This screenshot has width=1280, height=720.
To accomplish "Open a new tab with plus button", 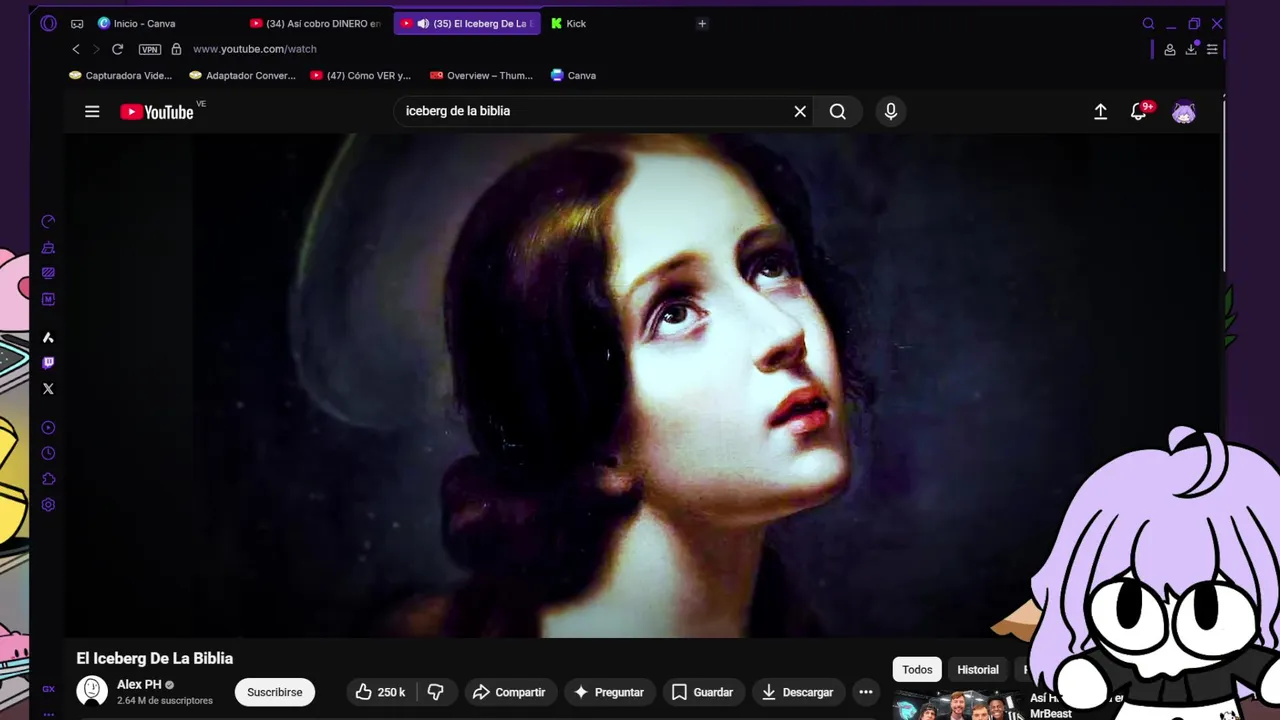I will tap(702, 23).
